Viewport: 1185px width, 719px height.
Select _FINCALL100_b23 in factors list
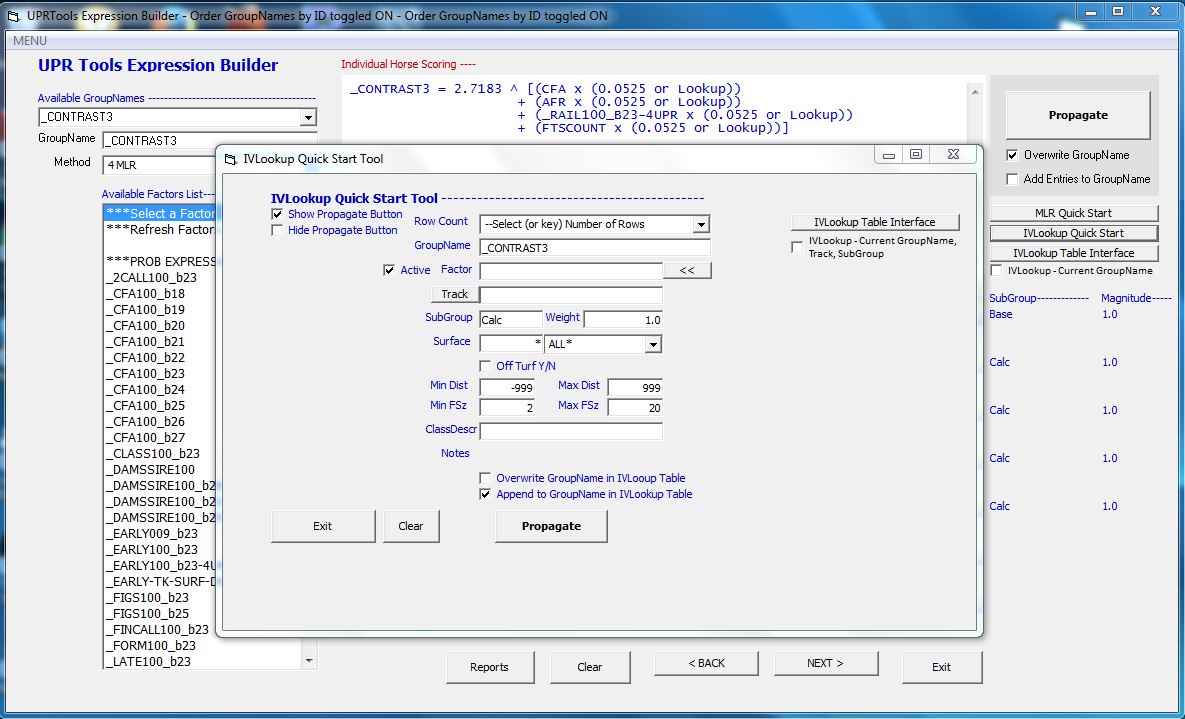coord(160,630)
